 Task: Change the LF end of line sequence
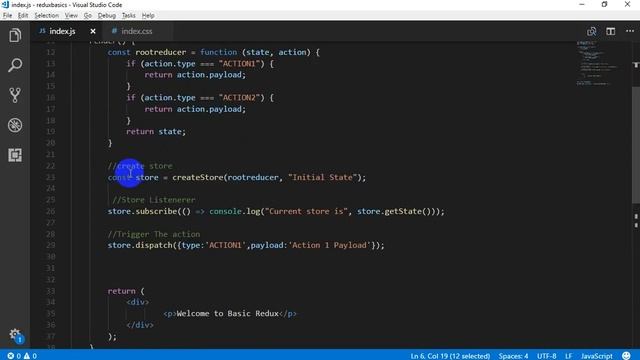pos(568,356)
